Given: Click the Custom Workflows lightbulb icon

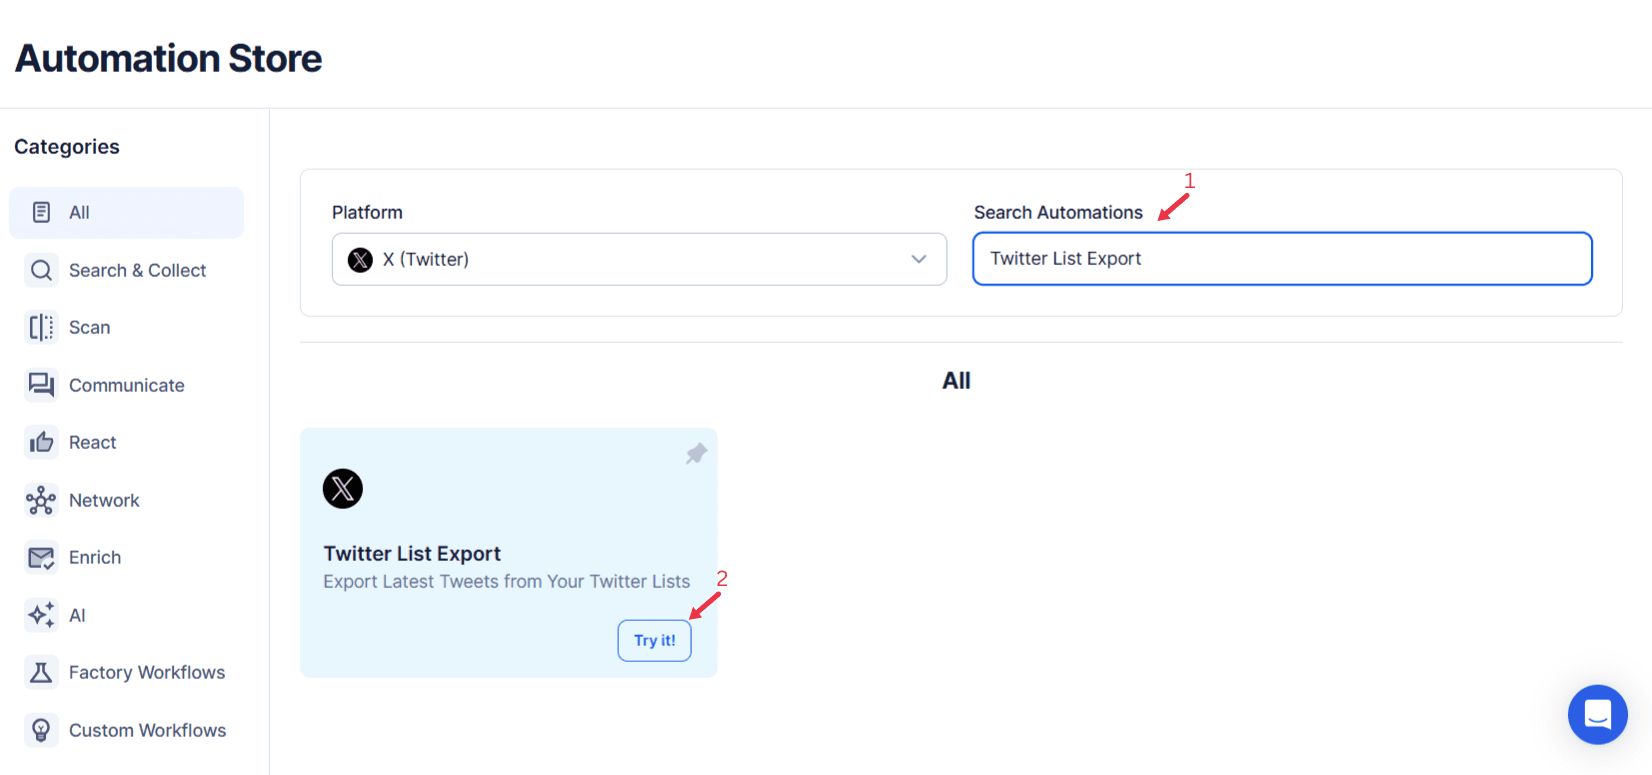Looking at the screenshot, I should pyautogui.click(x=40, y=730).
